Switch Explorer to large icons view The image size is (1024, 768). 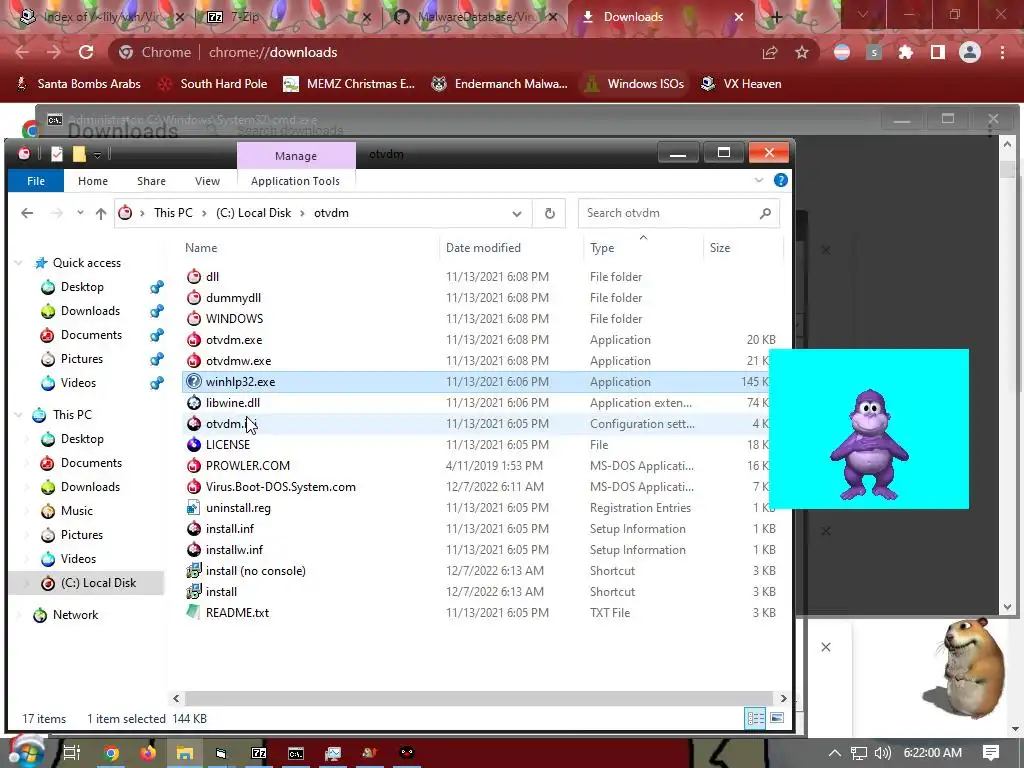click(776, 718)
